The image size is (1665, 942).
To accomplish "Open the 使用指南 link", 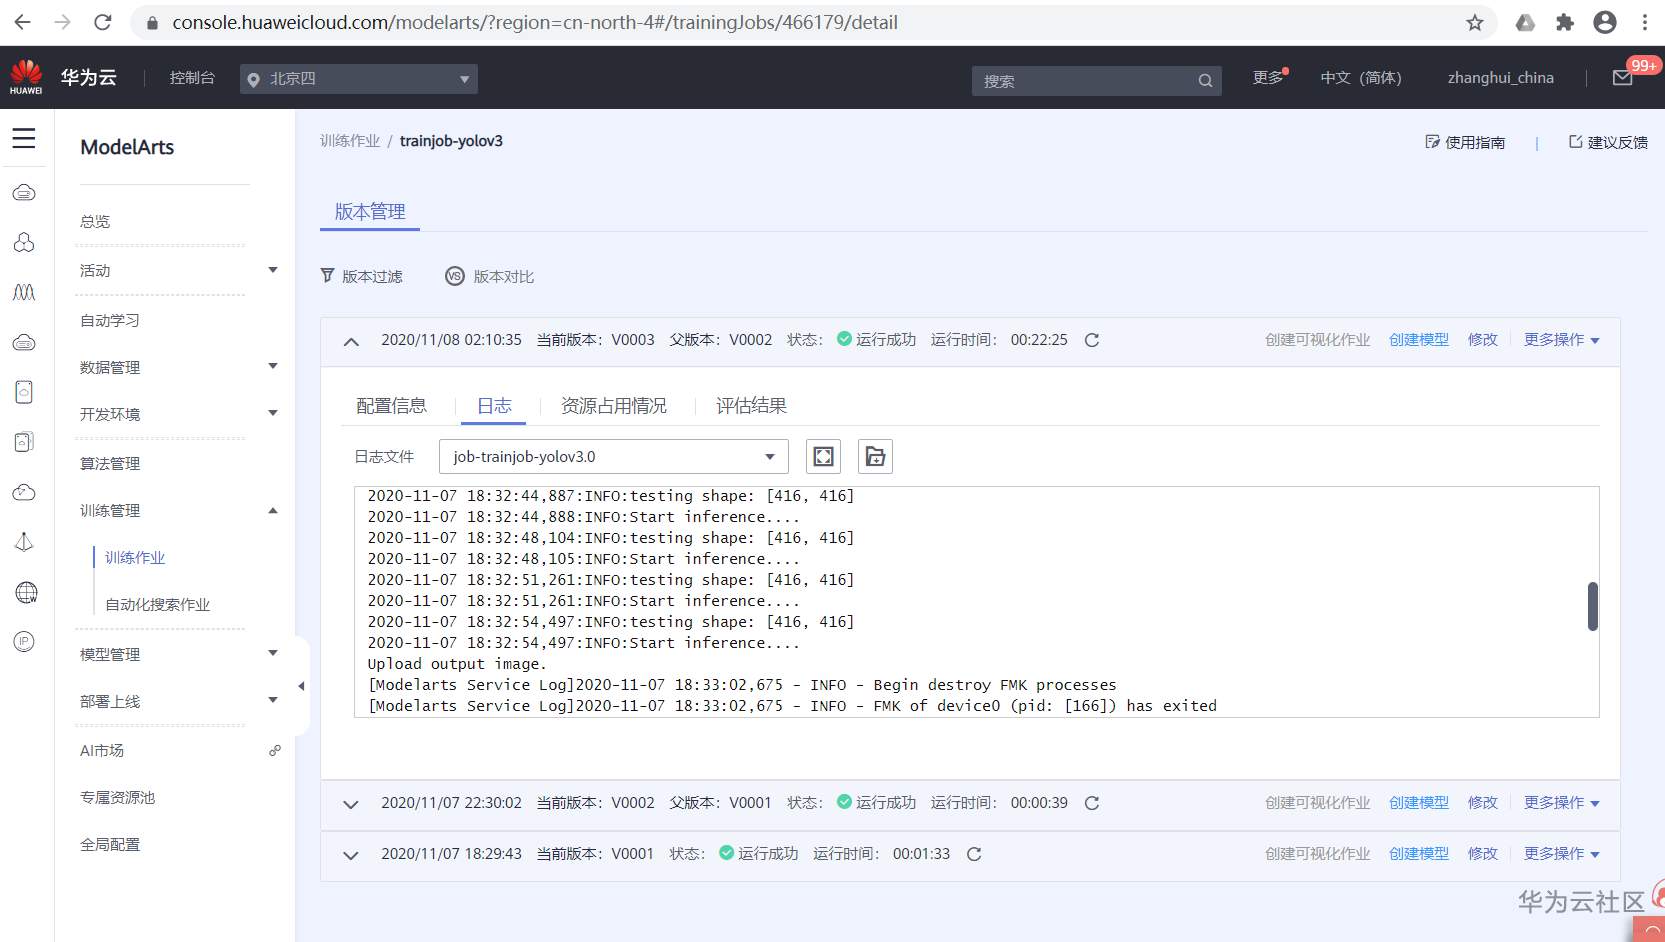I will pos(1465,142).
